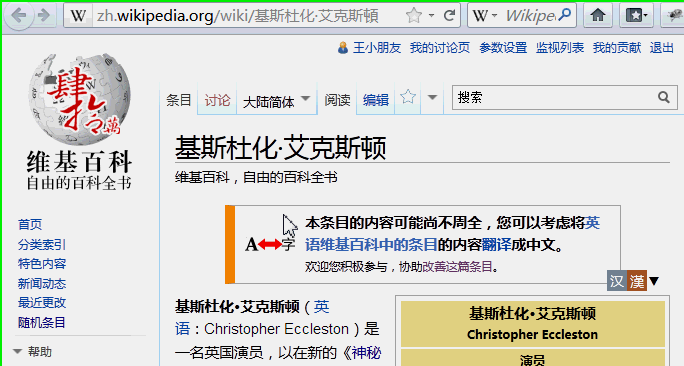The image size is (684, 366).
Task: Switch to traditional 漢 variant button
Action: click(637, 280)
